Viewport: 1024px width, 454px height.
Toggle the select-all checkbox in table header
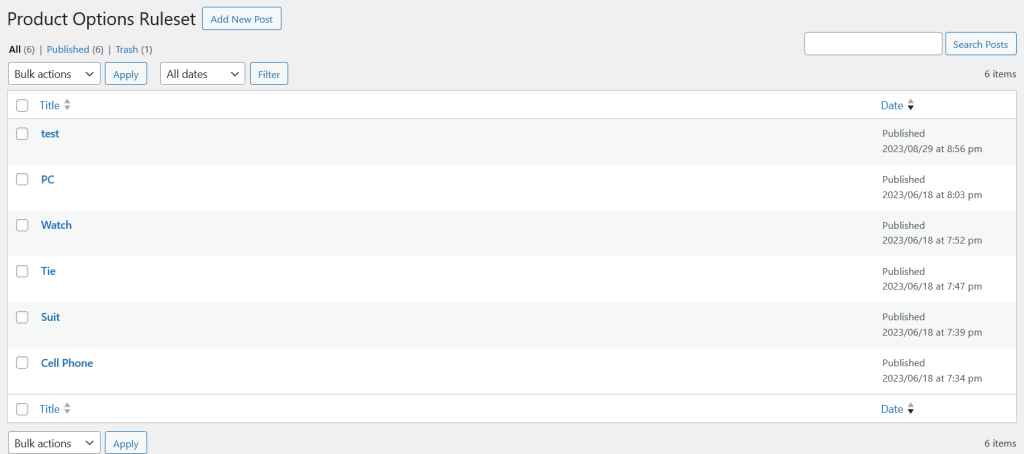click(x=22, y=105)
